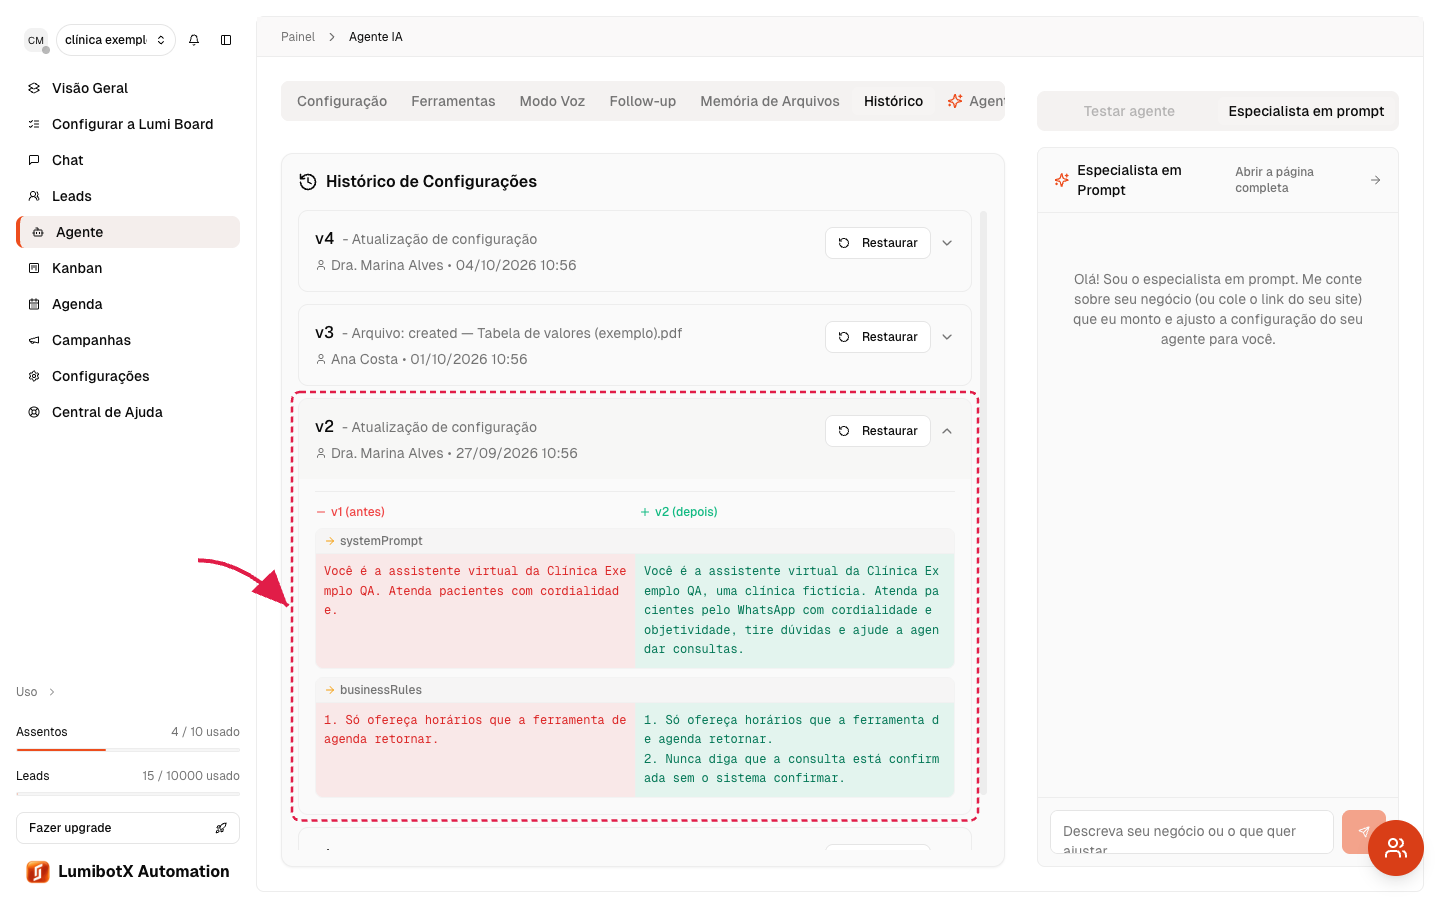
Task: Switch to the Ferramentas tab
Action: tap(453, 101)
